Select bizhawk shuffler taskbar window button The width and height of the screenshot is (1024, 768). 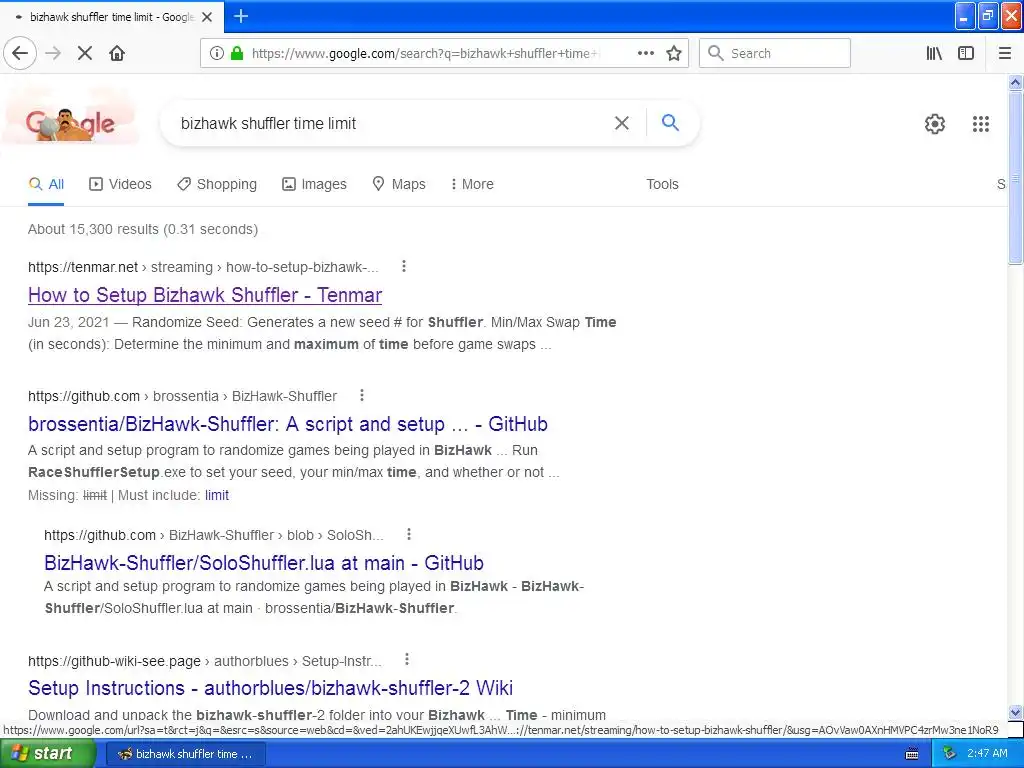click(185, 754)
